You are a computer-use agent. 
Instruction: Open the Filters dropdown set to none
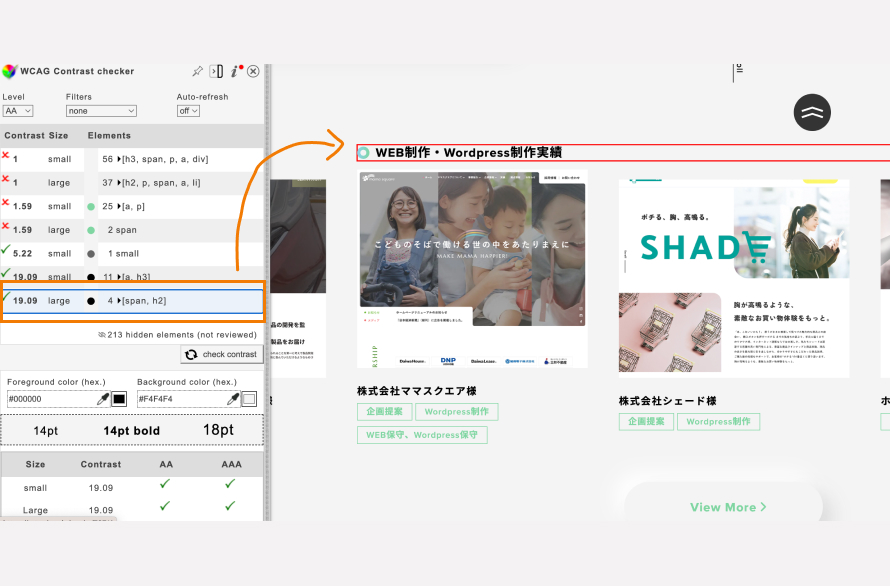click(101, 111)
